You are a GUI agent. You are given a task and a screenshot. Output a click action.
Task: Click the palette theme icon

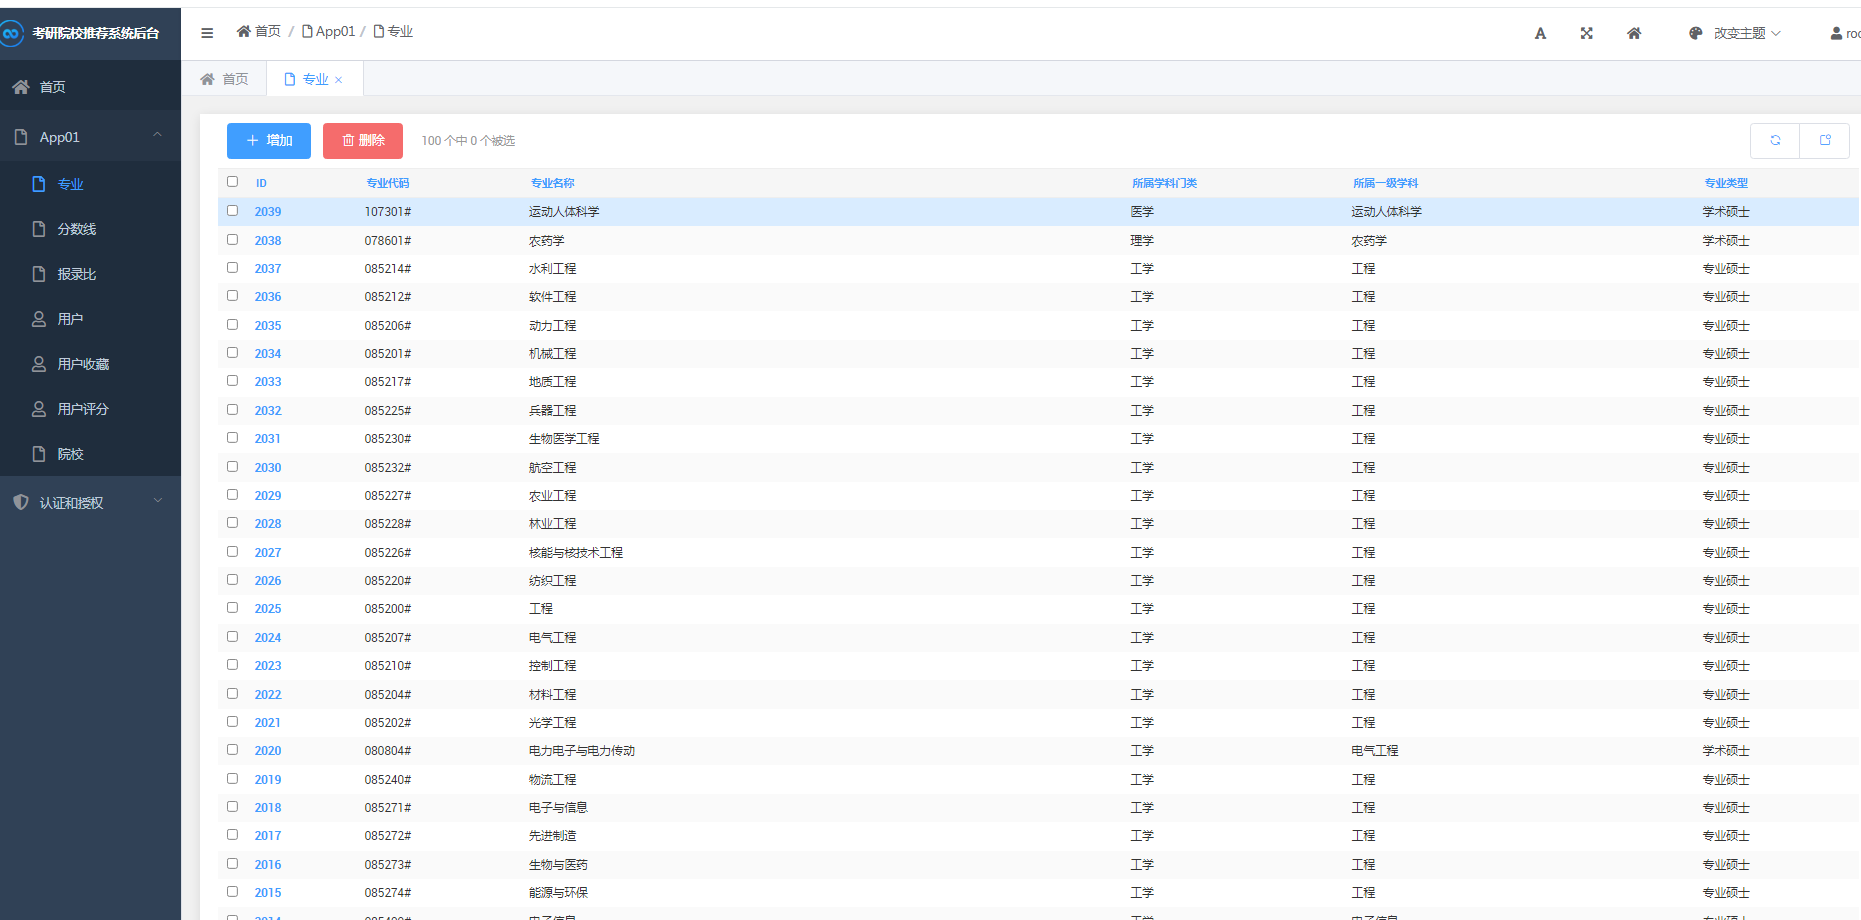1695,33
